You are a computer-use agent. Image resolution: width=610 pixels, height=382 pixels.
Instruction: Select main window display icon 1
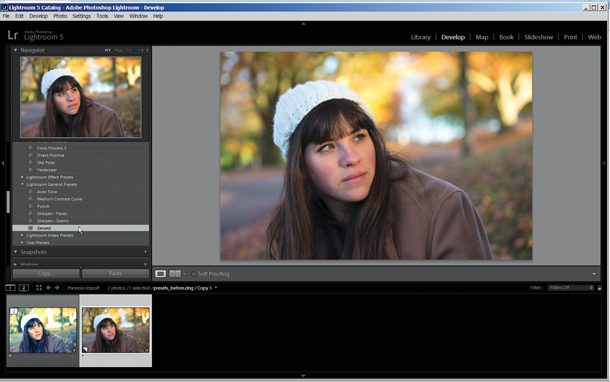point(10,288)
